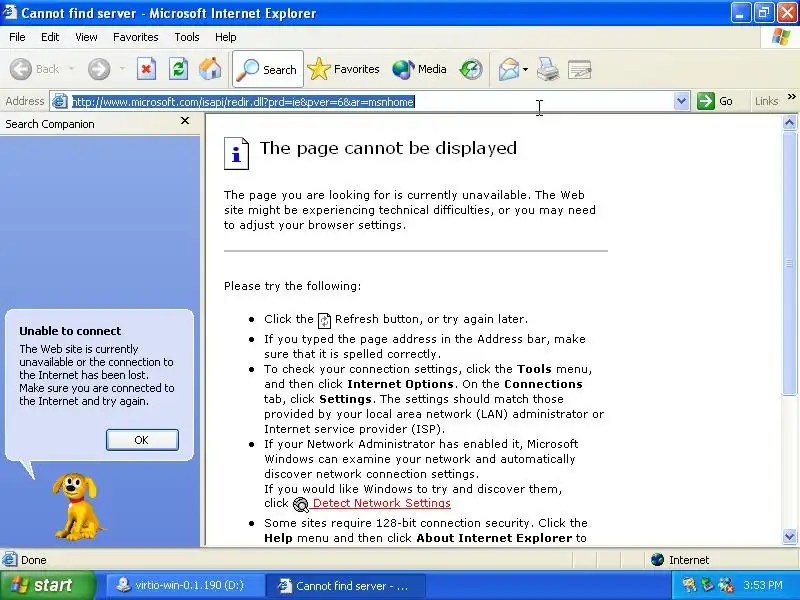Click the vertical scrollbar thumb

pyautogui.click(x=789, y=263)
